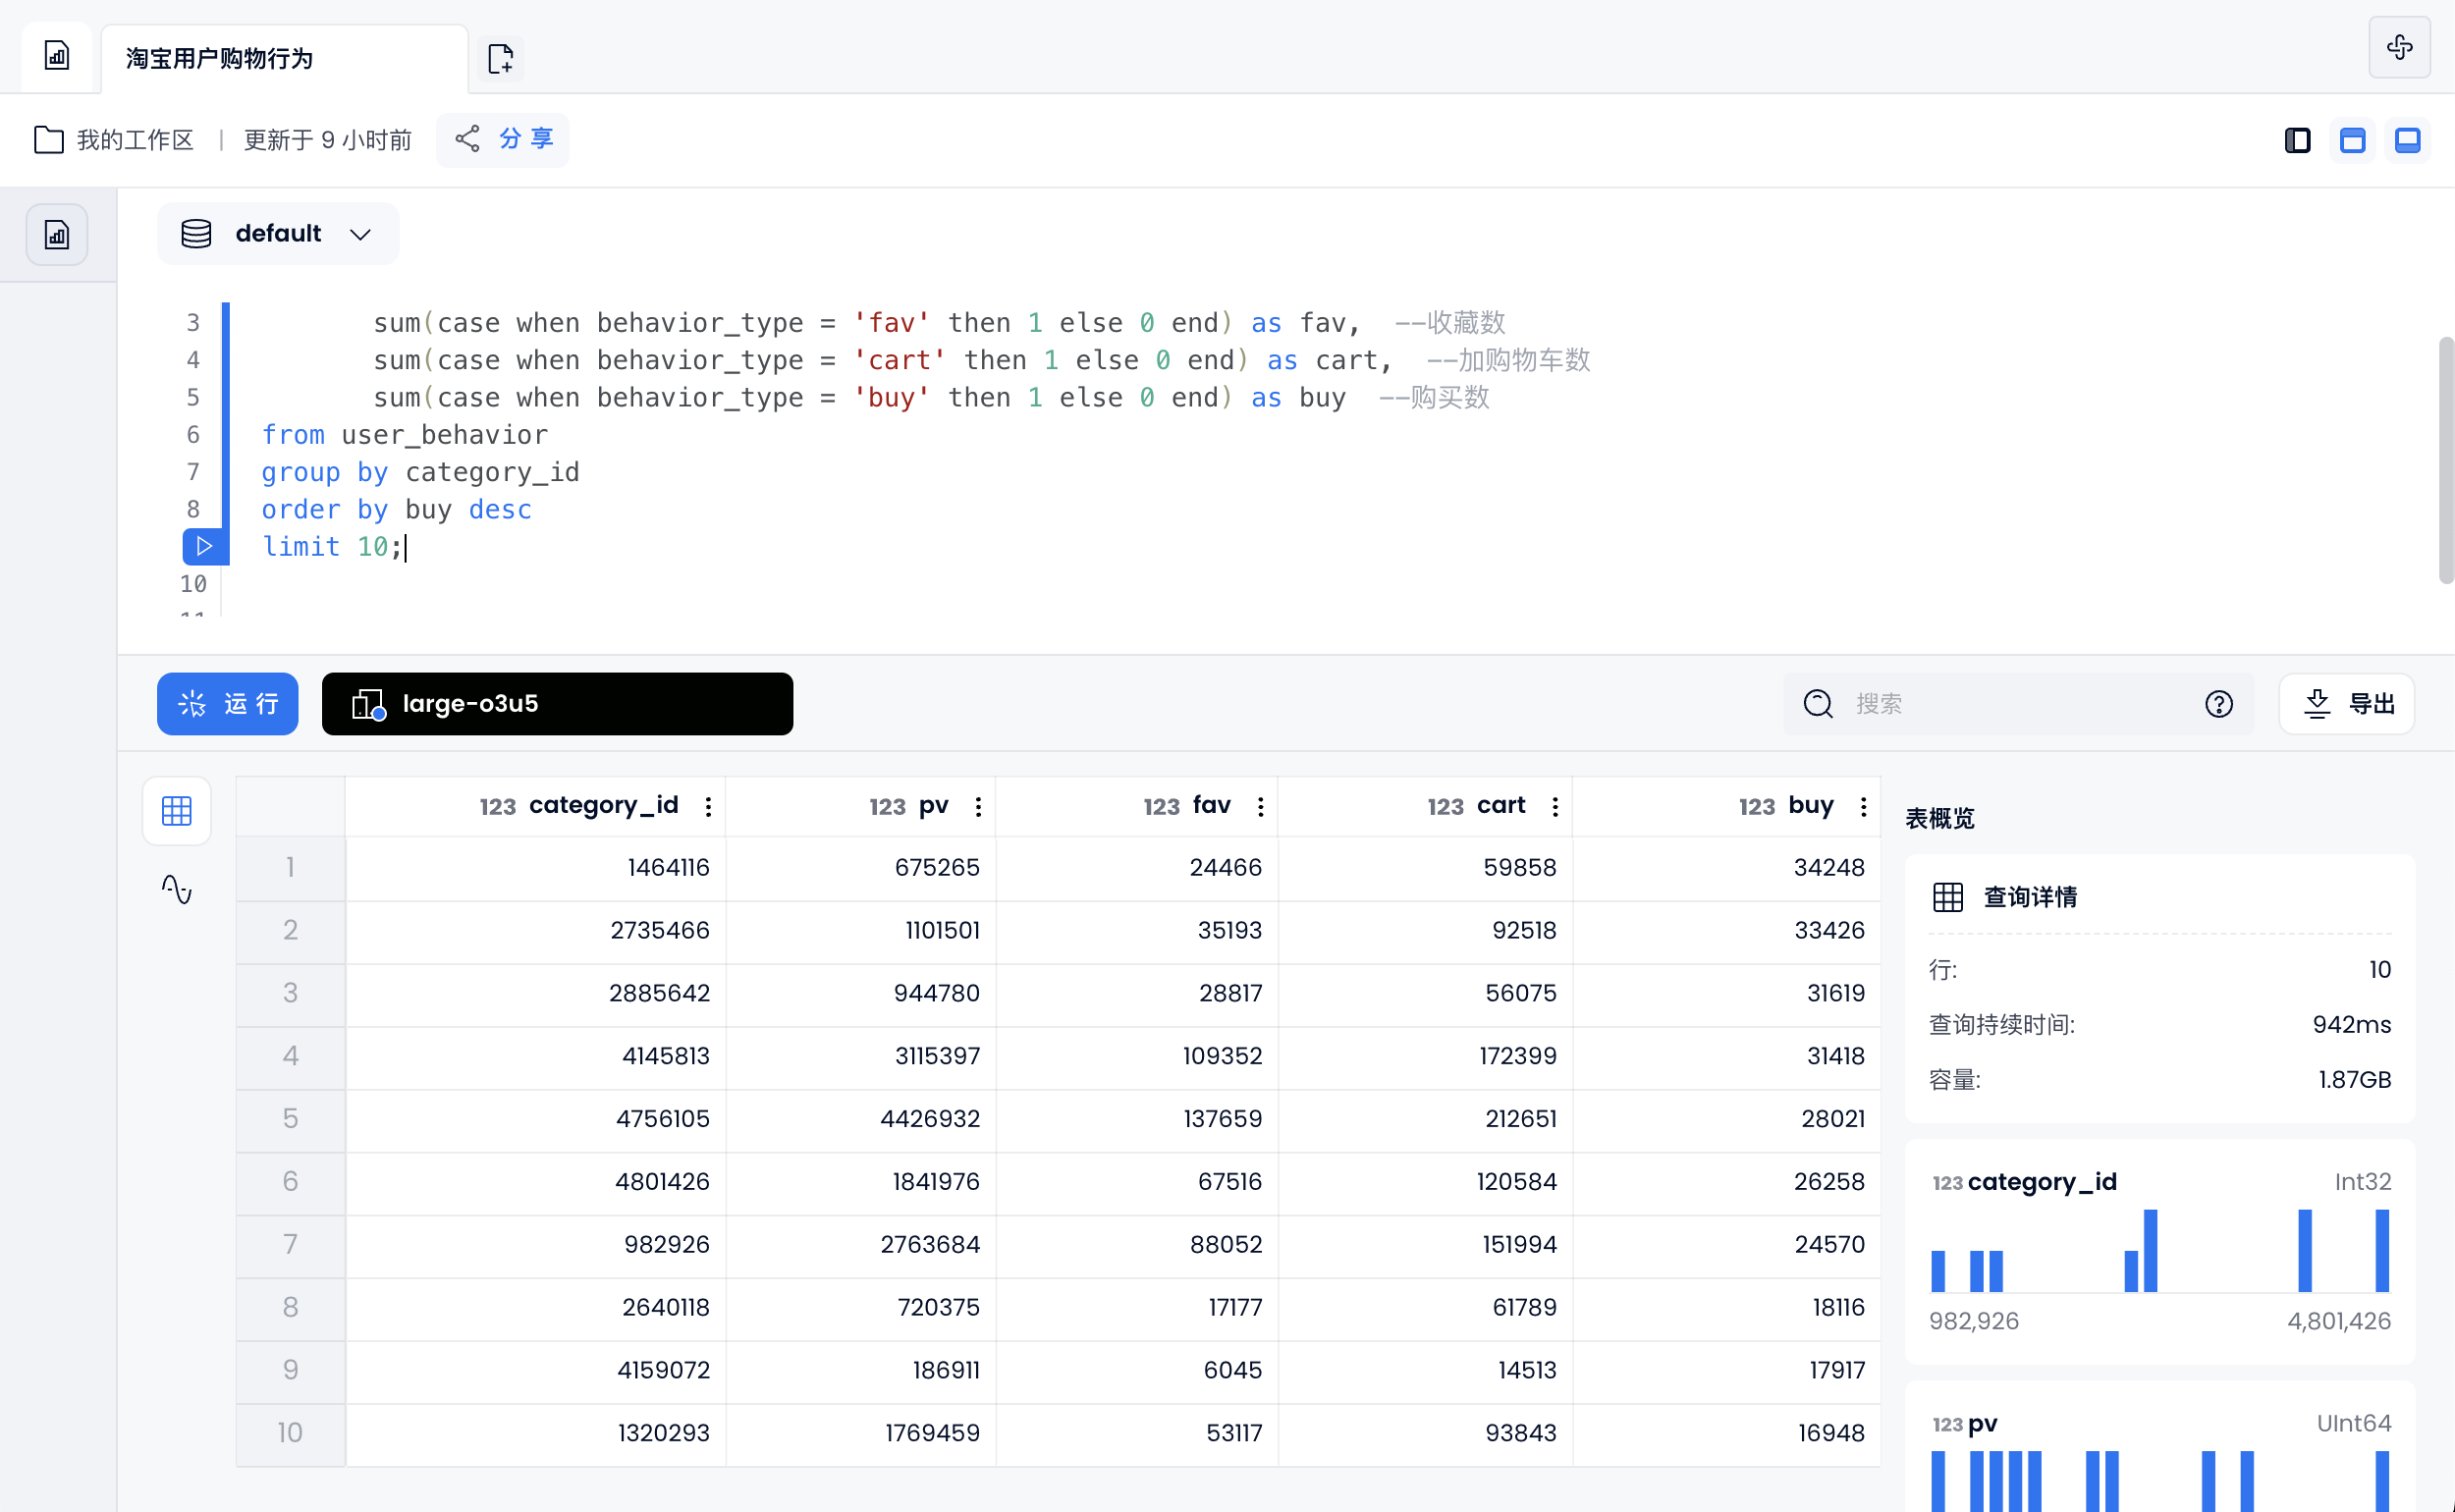Open the worksheet list icon at top-left

pyautogui.click(x=57, y=56)
